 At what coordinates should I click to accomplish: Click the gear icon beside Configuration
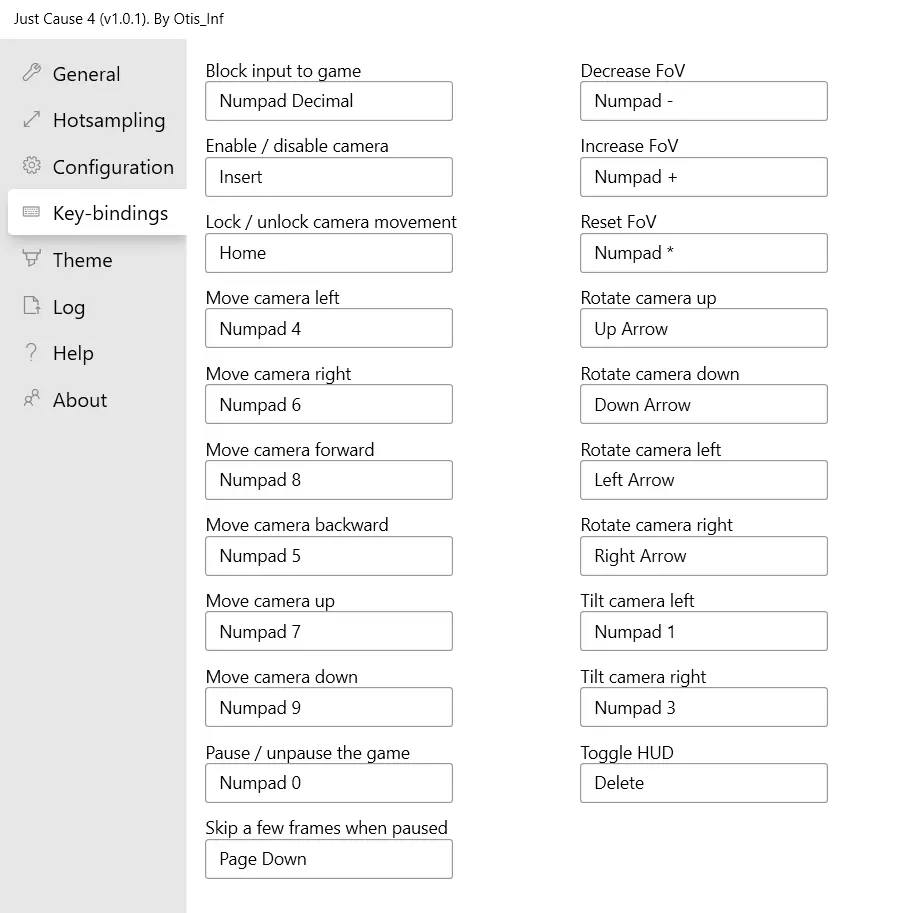click(x=32, y=166)
